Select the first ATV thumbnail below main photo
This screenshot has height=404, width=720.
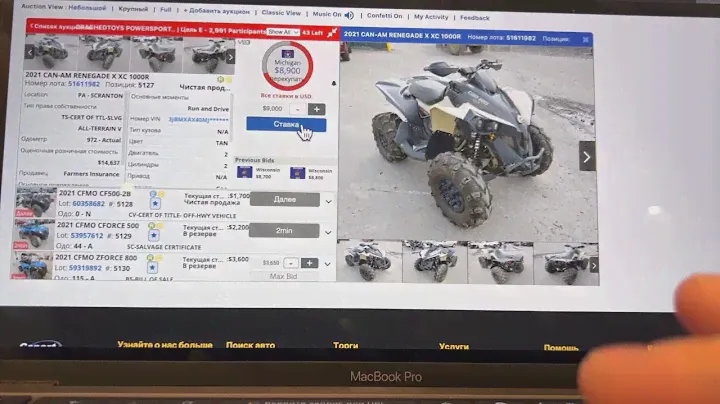[367, 260]
